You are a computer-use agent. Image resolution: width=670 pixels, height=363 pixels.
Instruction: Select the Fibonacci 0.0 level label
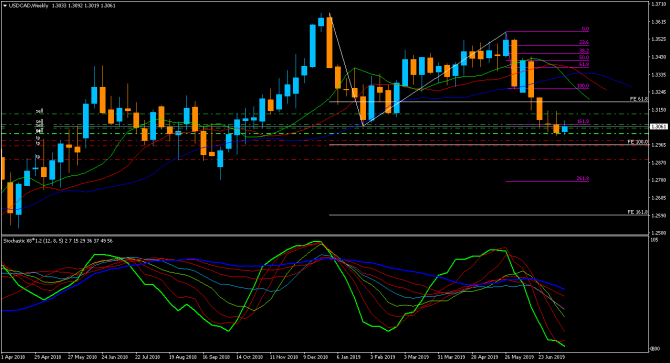[585, 29]
